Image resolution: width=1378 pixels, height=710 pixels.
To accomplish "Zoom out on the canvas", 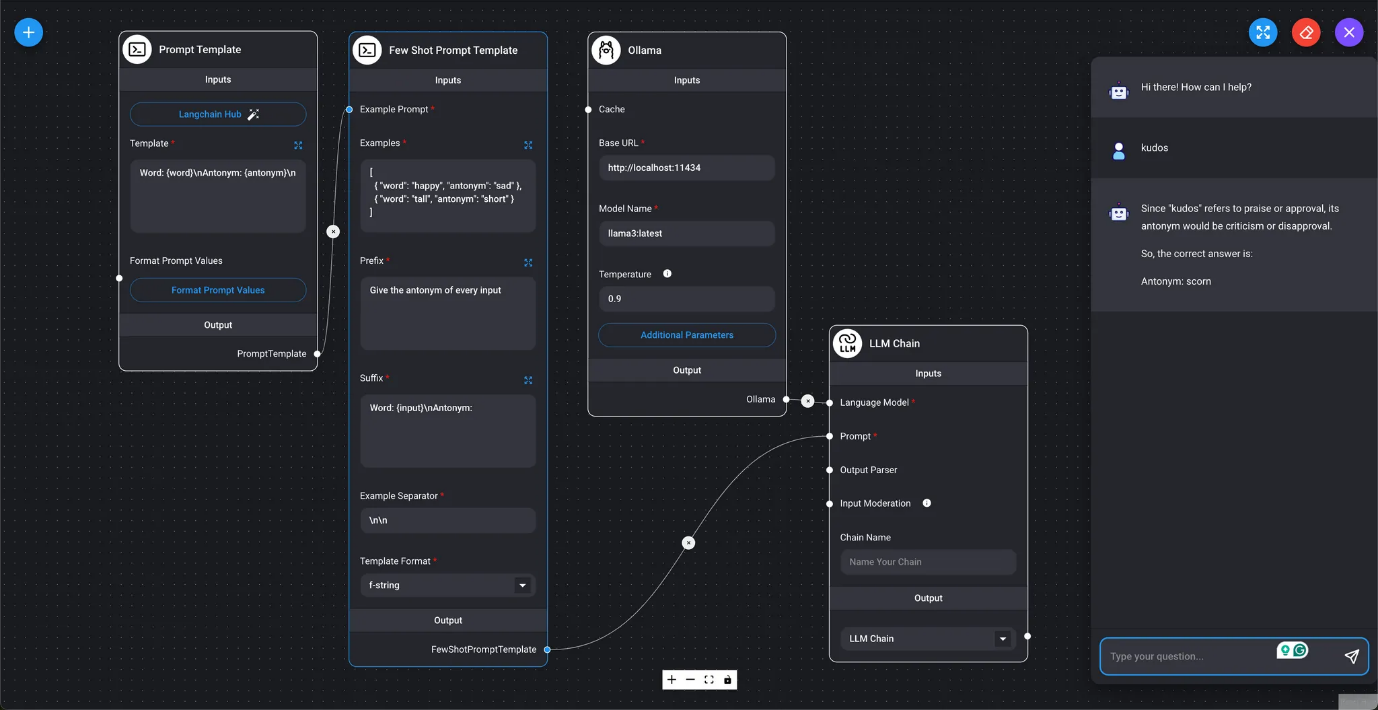I will (x=690, y=680).
